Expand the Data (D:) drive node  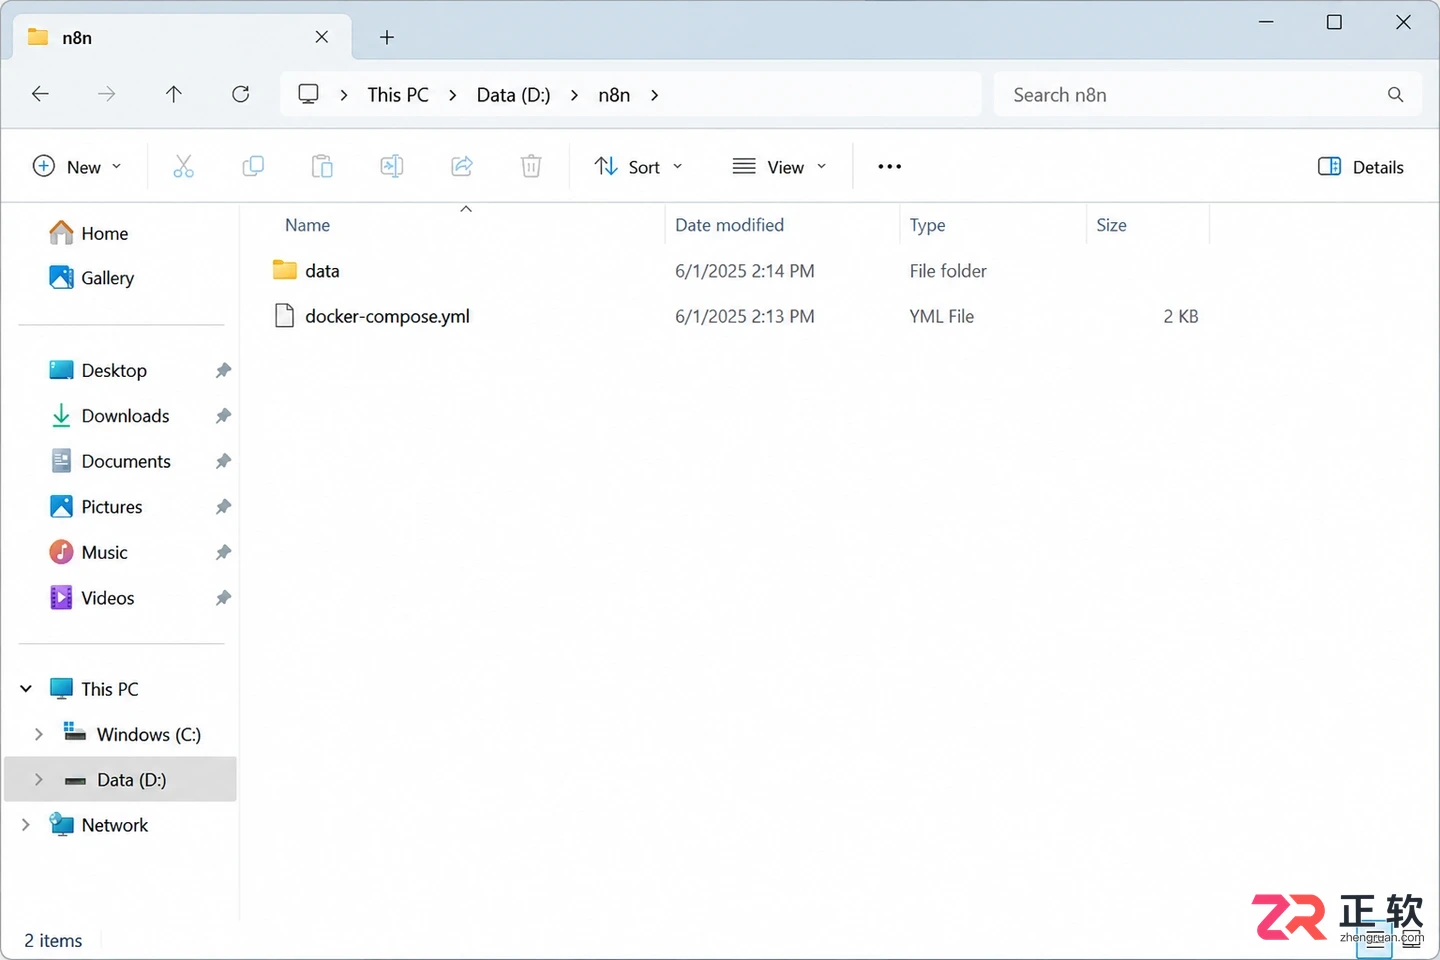(39, 780)
